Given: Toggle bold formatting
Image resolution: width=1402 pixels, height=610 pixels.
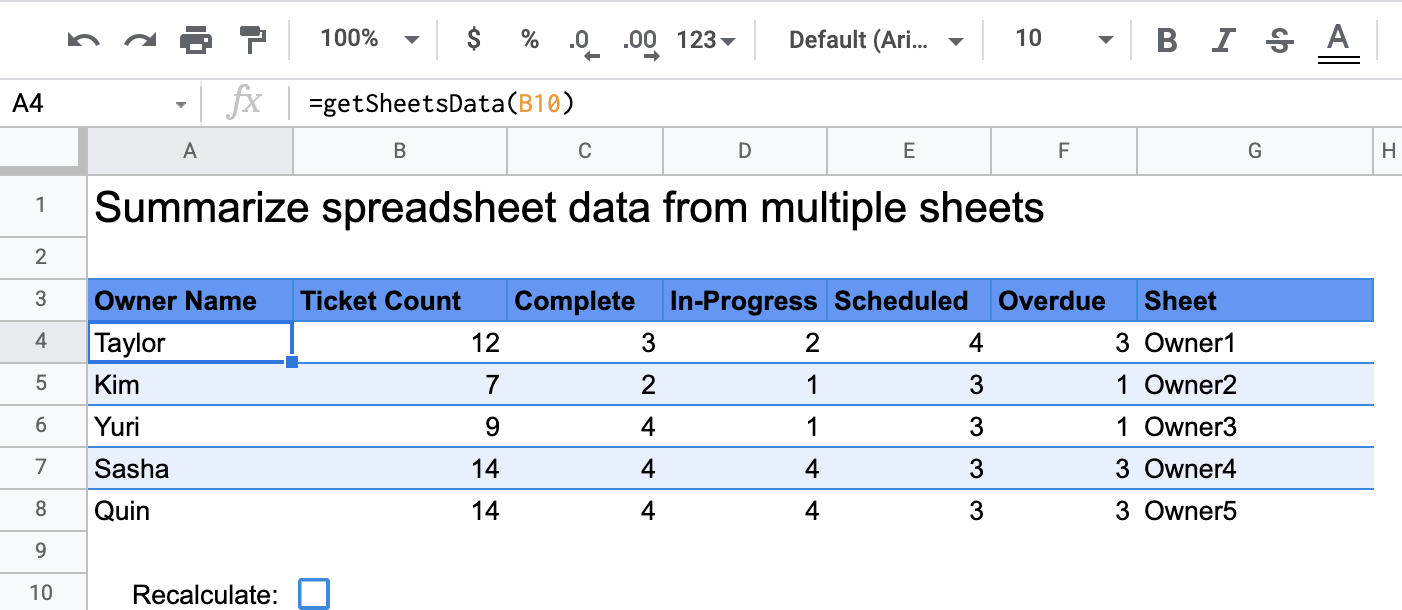Looking at the screenshot, I should click(x=1166, y=39).
